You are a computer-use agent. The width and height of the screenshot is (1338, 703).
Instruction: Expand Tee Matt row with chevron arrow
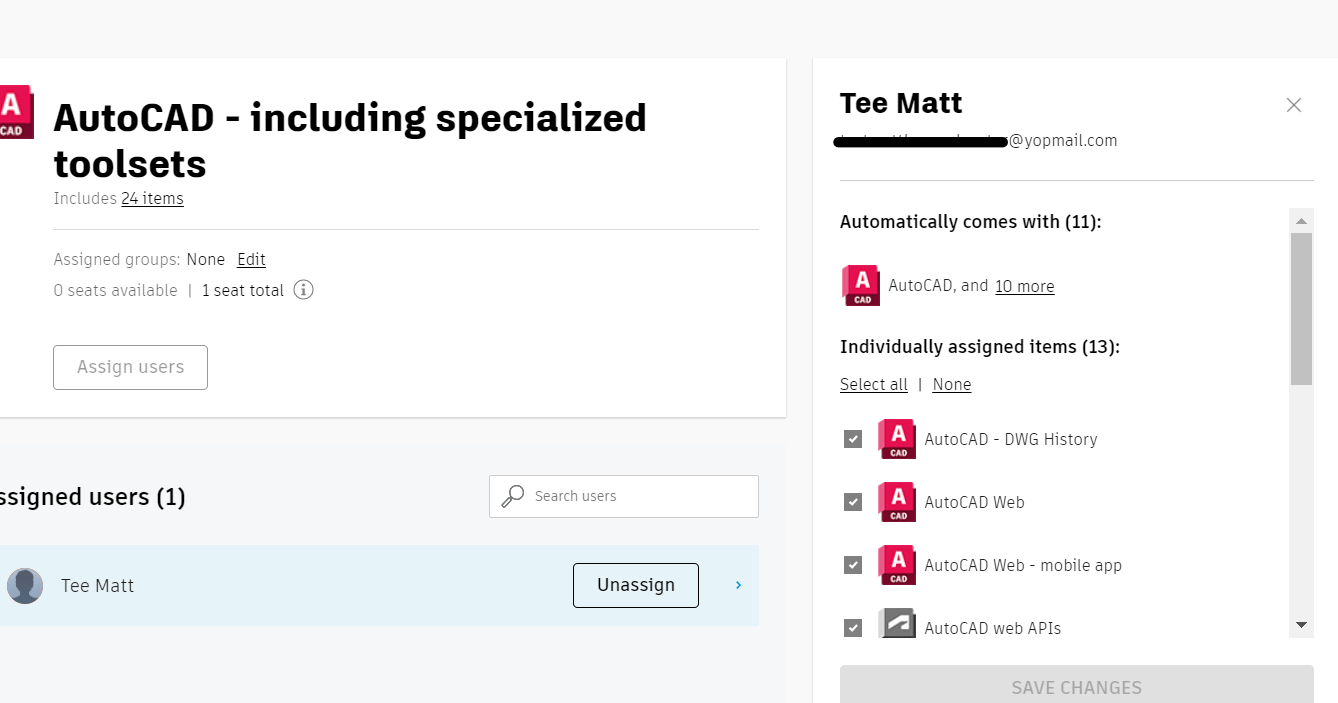739,585
